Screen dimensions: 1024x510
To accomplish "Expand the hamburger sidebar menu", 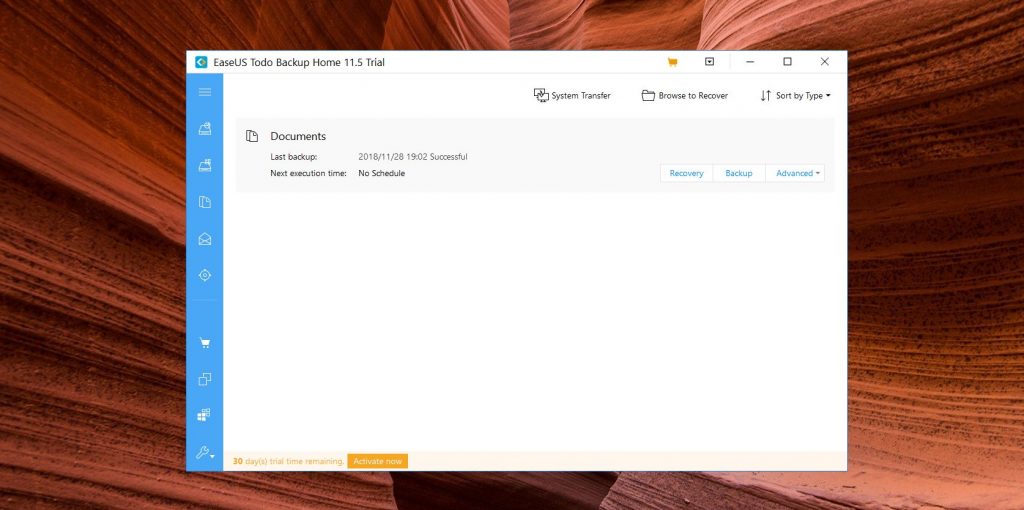I will [205, 92].
